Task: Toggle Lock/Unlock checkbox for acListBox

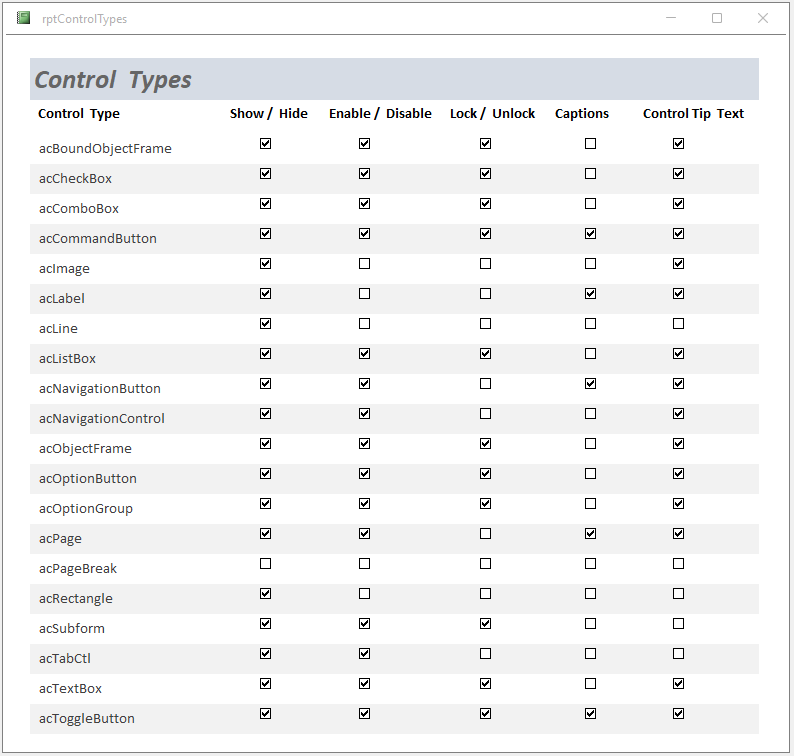Action: [485, 353]
